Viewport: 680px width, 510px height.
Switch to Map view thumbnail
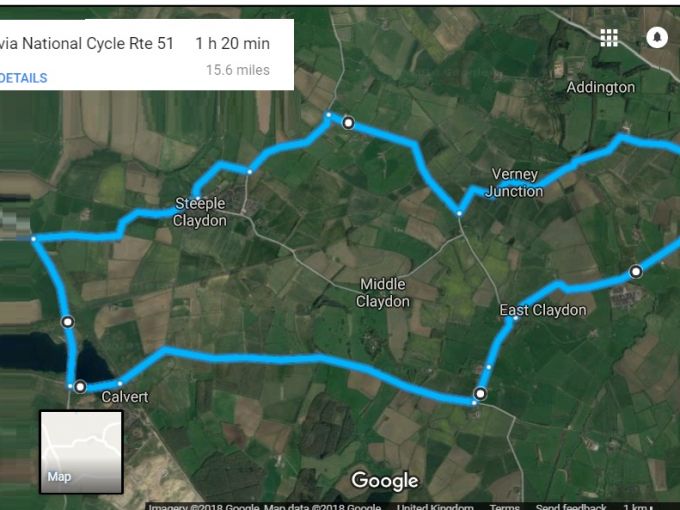coord(82,452)
